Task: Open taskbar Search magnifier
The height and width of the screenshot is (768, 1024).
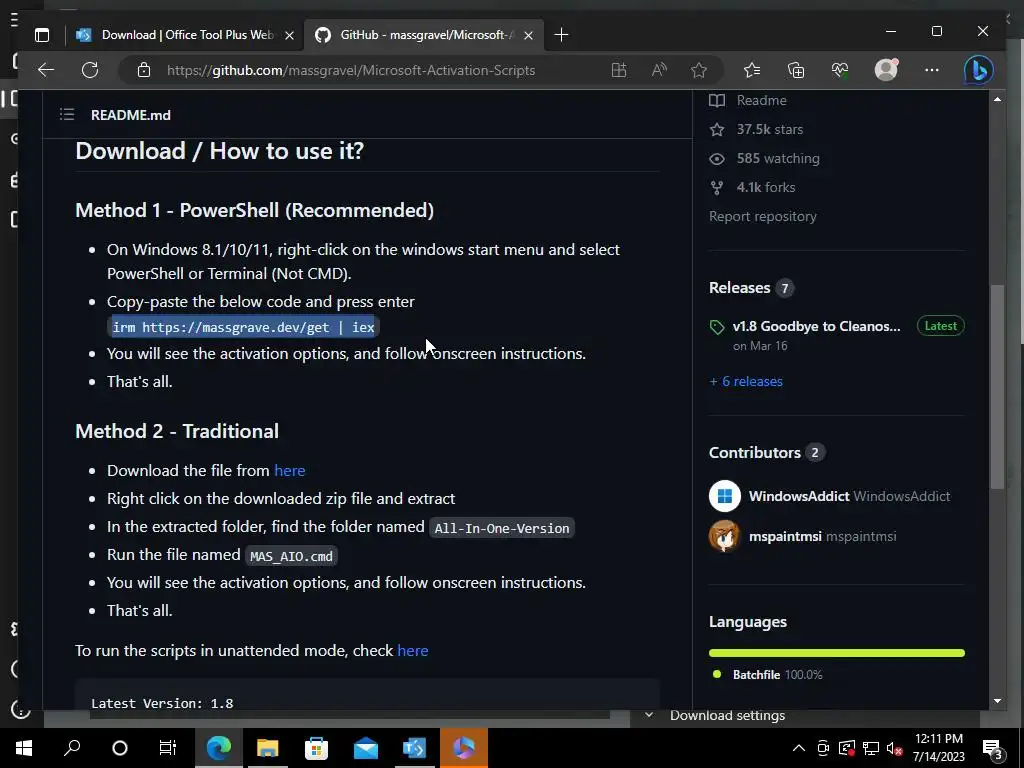Action: click(72, 748)
